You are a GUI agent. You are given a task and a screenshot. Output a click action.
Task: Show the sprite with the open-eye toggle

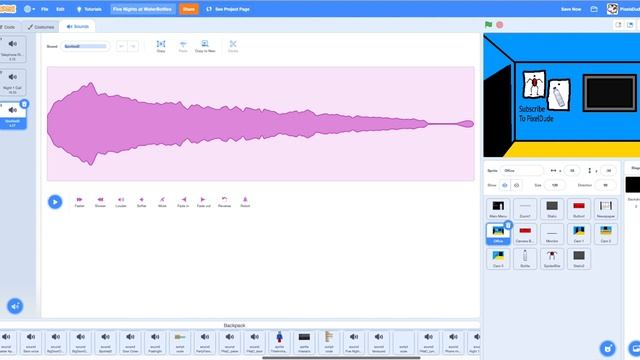pos(505,185)
